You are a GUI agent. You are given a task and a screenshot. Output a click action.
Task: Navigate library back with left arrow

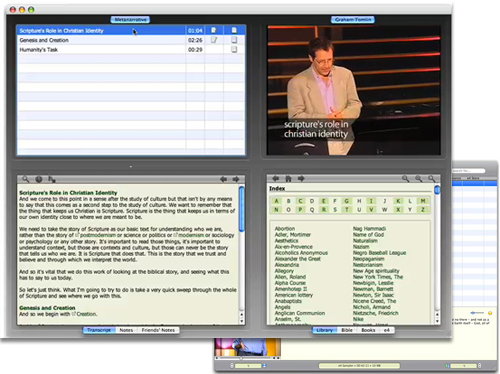point(275,179)
